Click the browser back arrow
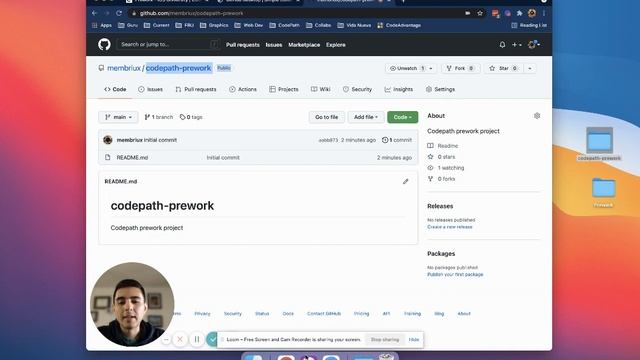Image resolution: width=640 pixels, height=360 pixels. tap(95, 13)
